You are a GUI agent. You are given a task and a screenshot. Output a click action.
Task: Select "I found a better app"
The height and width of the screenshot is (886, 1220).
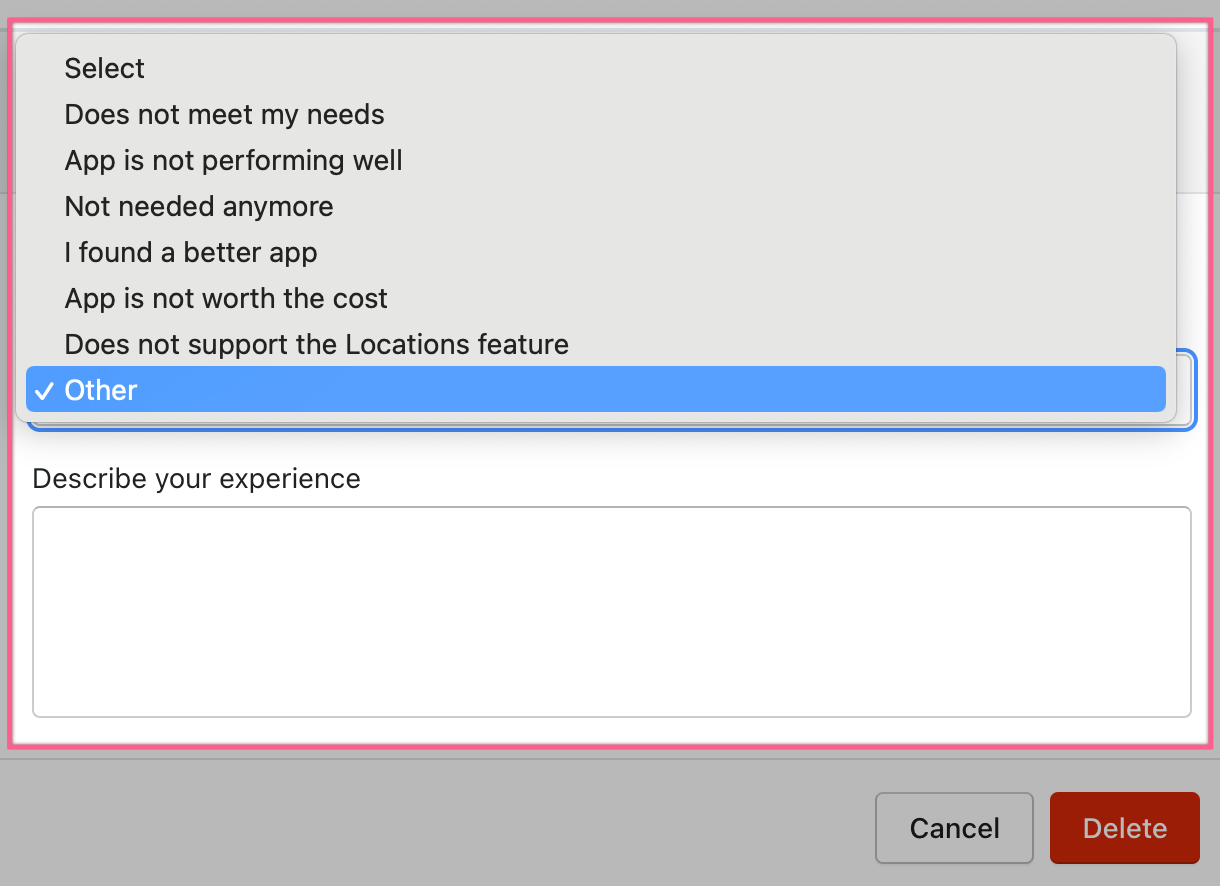click(x=191, y=253)
